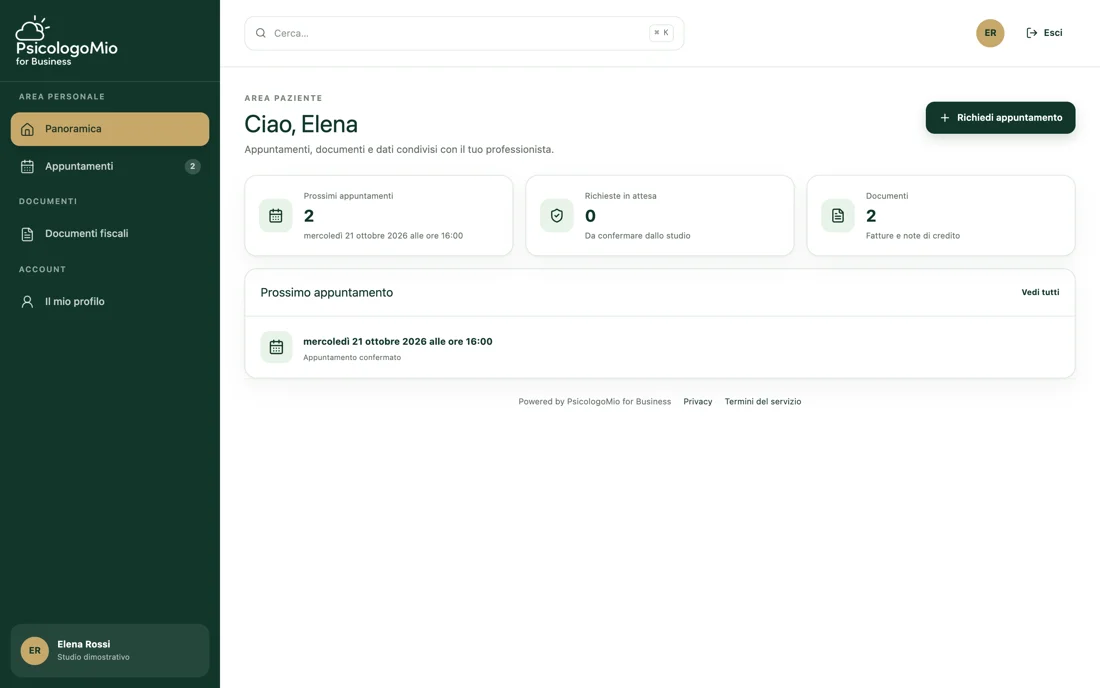The height and width of the screenshot is (688, 1100).
Task: Click the Richiedi appuntamento button
Action: pos(1000,118)
